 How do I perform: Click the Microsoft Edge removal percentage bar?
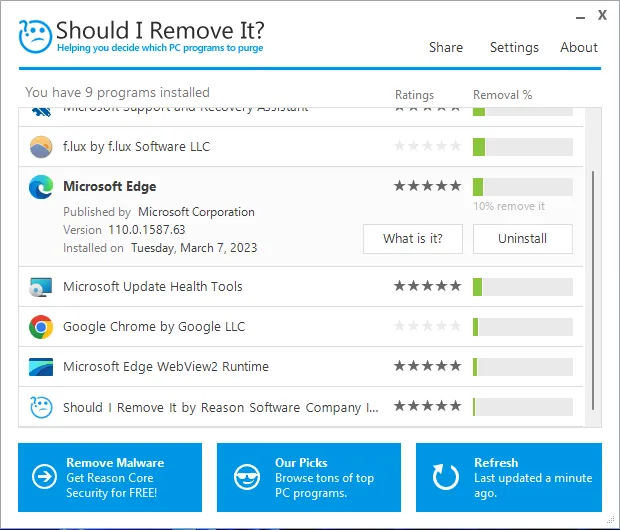(523, 187)
